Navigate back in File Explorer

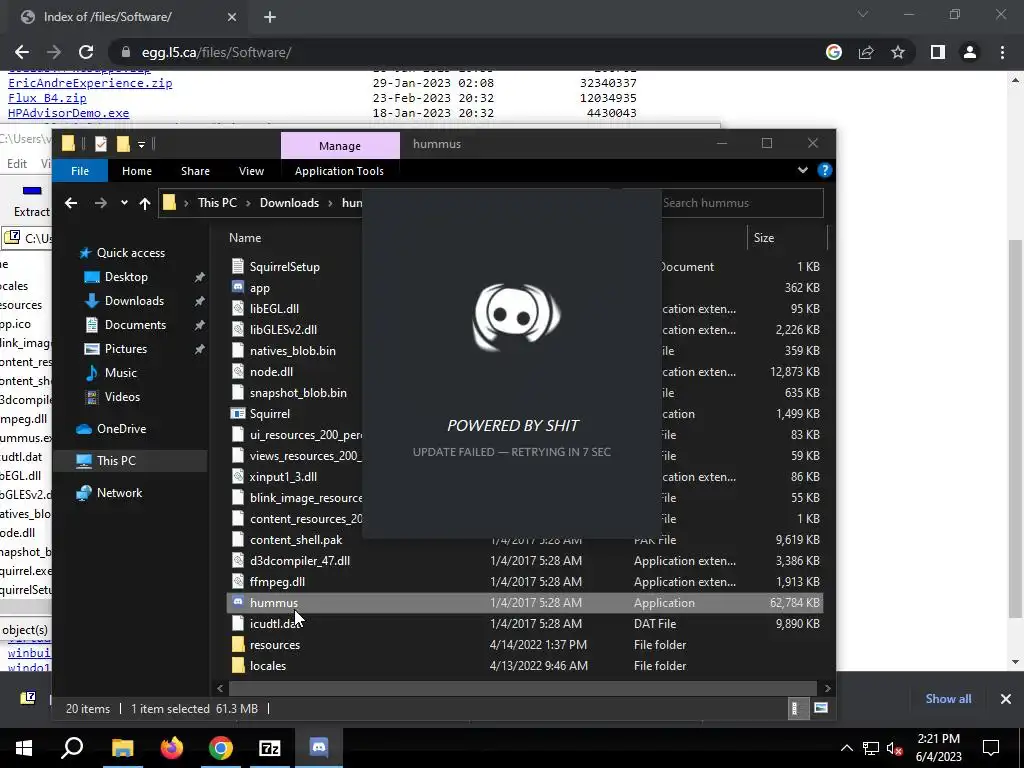pos(71,203)
